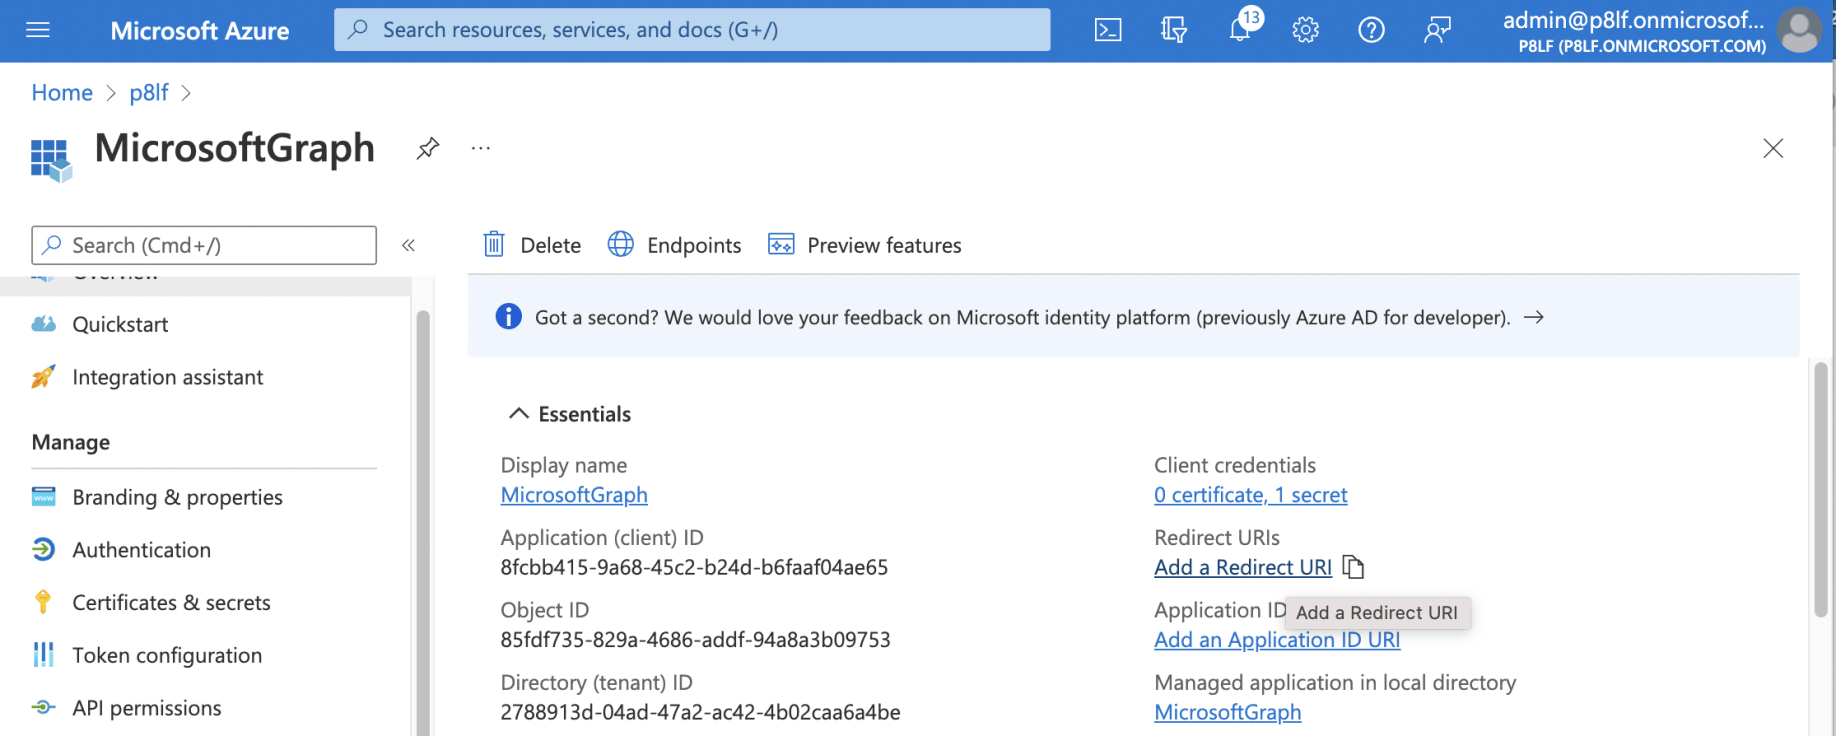The image size is (1836, 736).
Task: Open Certificates & secrets menu item
Action: point(171,602)
